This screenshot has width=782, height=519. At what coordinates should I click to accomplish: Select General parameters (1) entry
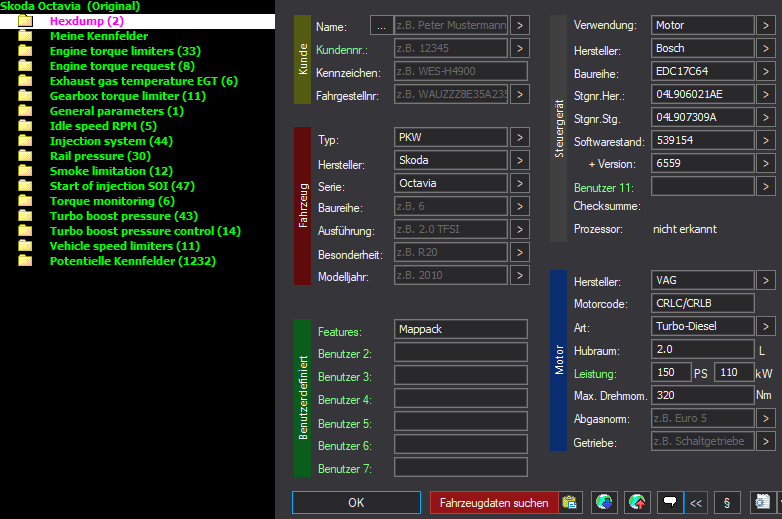[117, 111]
